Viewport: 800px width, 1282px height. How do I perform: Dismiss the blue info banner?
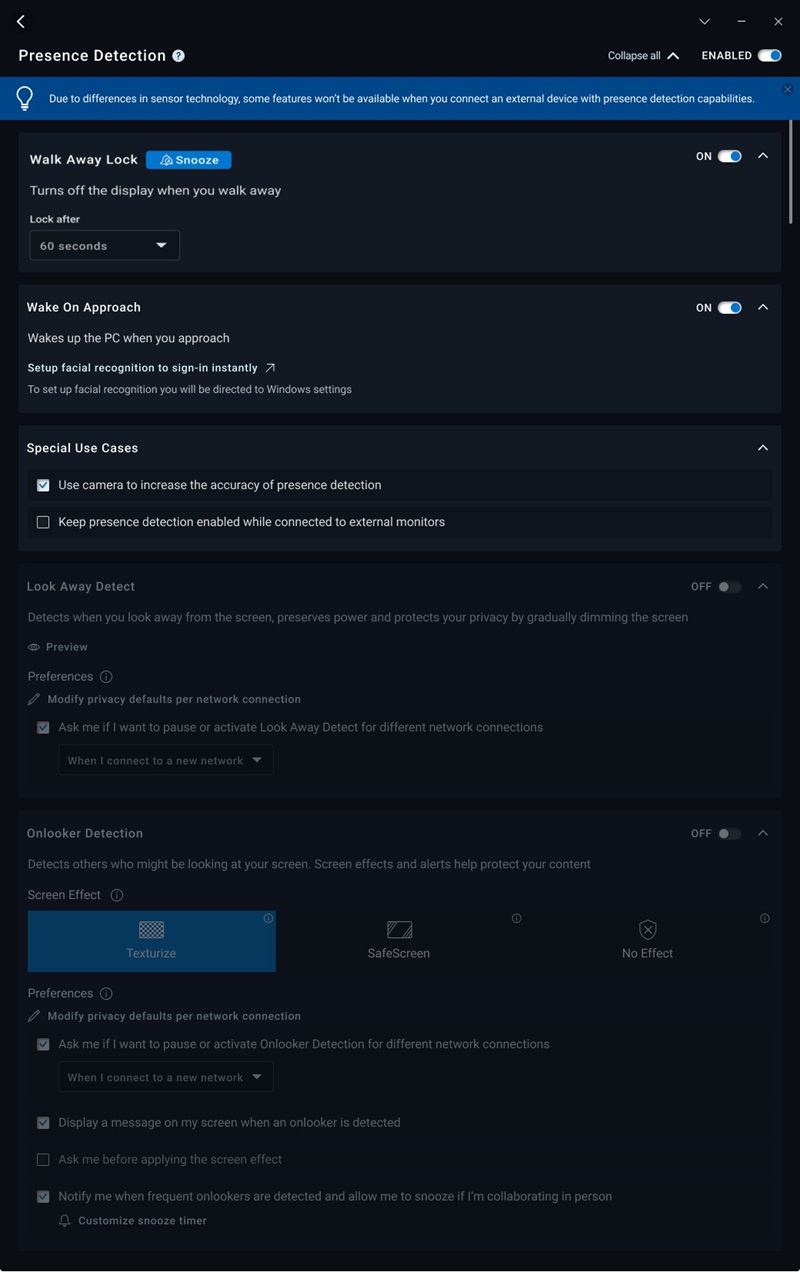click(787, 89)
